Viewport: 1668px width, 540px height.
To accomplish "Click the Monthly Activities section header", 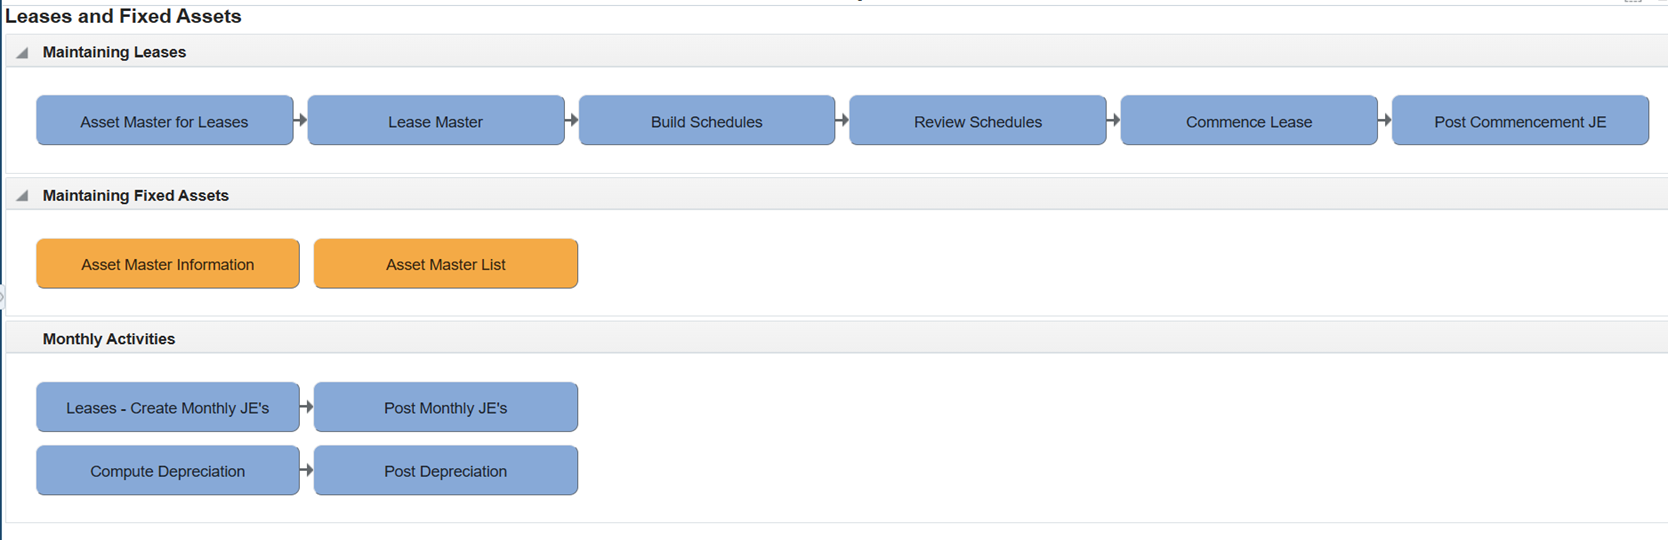I will (x=109, y=339).
